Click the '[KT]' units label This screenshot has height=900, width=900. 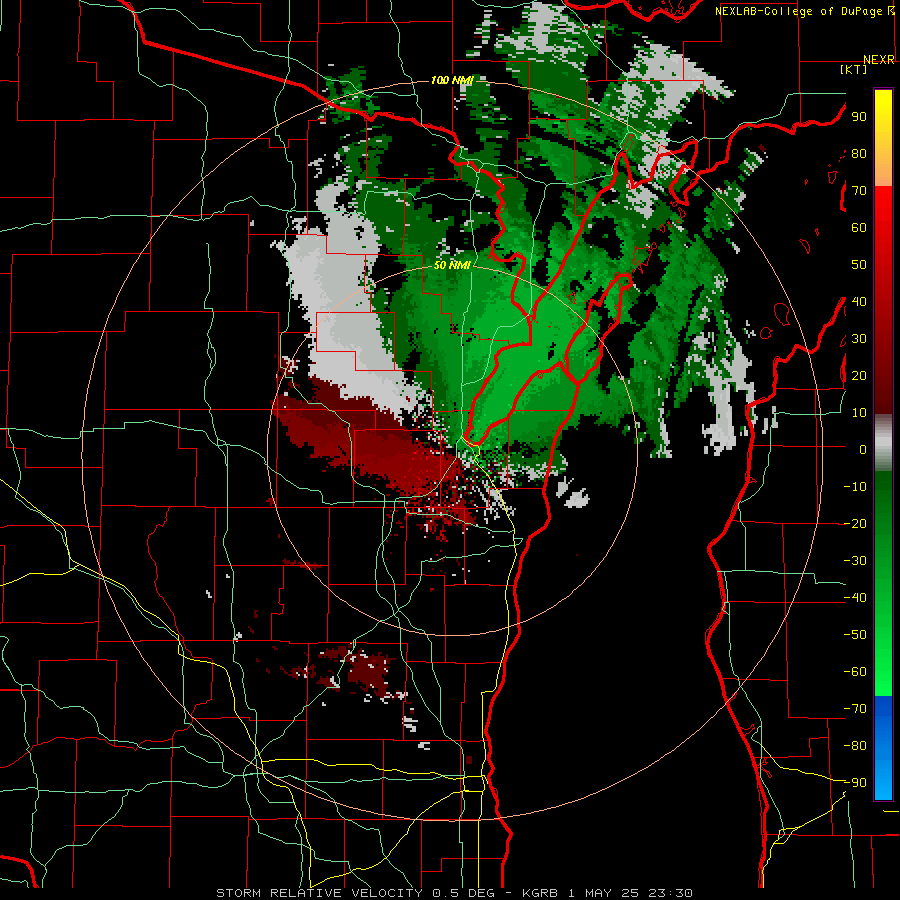(x=853, y=69)
